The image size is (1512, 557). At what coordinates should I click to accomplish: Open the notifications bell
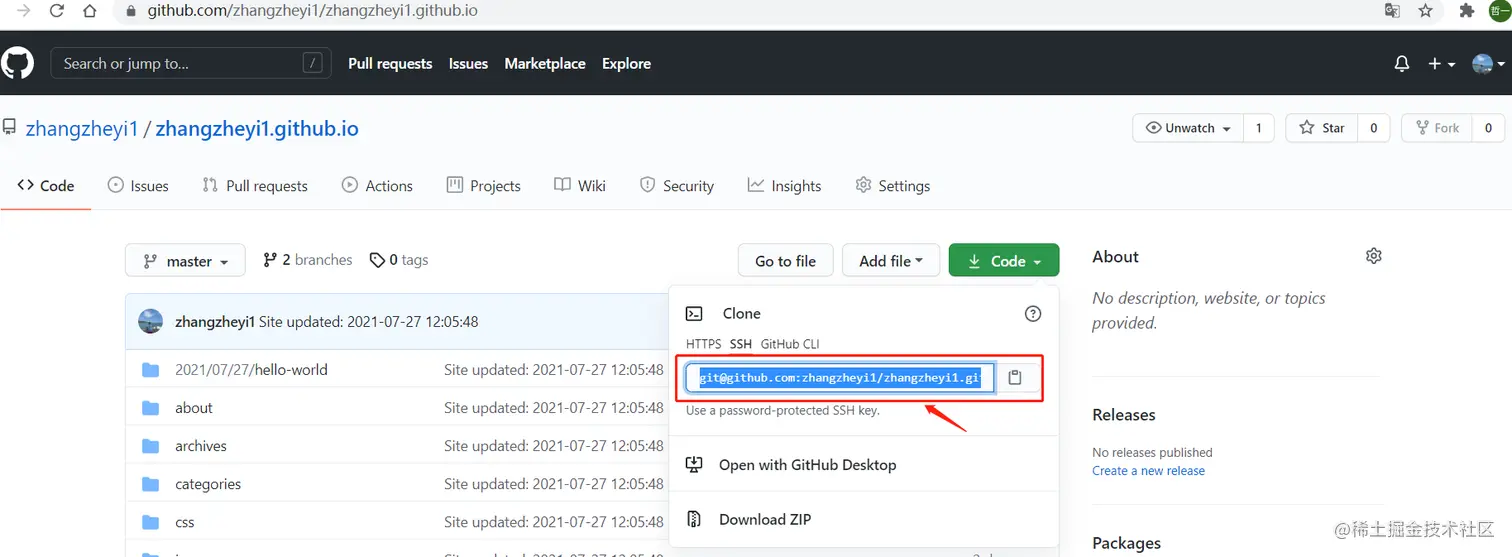1402,63
